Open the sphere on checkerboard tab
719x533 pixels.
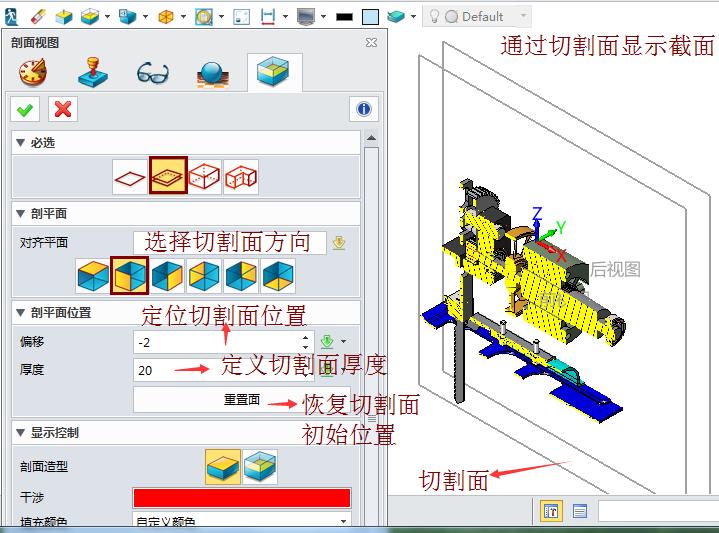coord(213,73)
